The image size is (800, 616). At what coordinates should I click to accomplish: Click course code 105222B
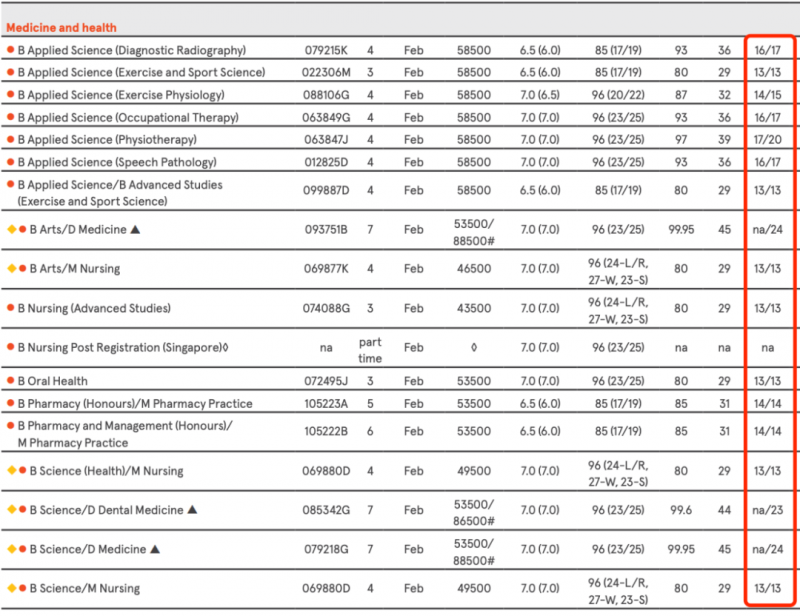tap(326, 431)
